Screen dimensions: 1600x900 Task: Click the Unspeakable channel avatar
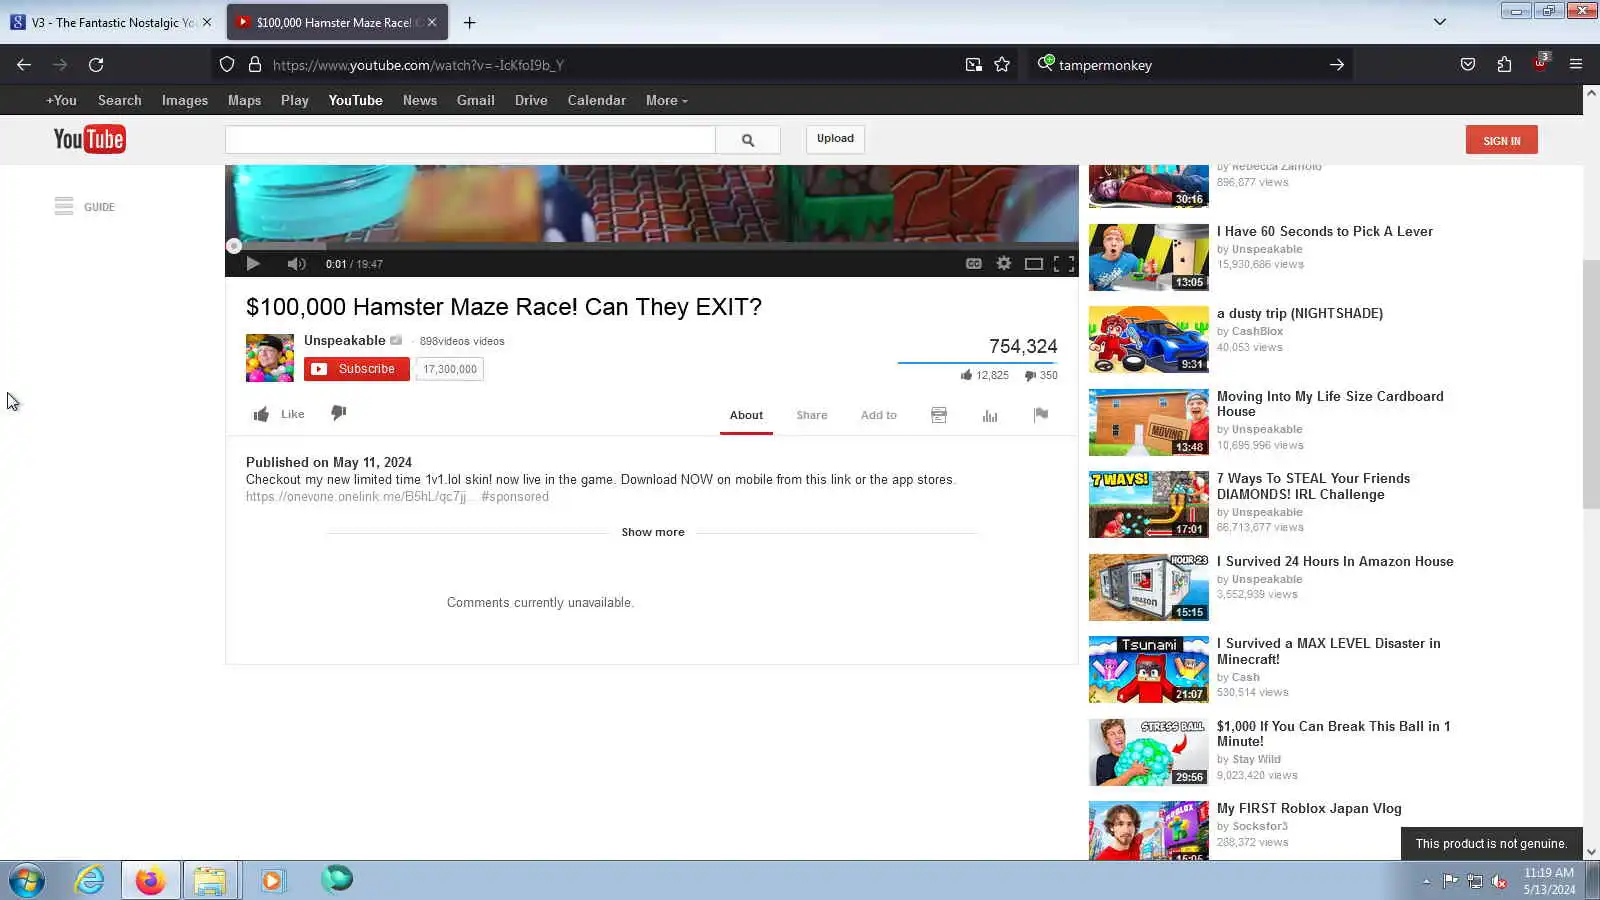pos(270,358)
